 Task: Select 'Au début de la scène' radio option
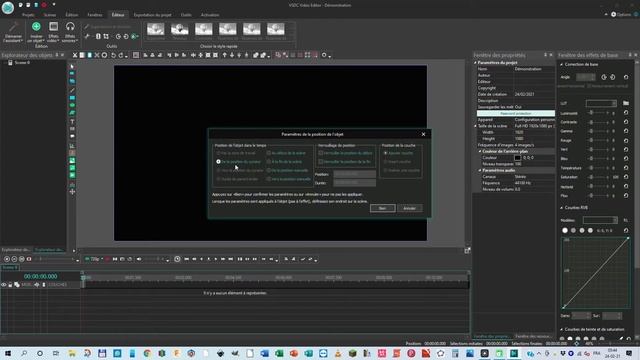click(269, 153)
